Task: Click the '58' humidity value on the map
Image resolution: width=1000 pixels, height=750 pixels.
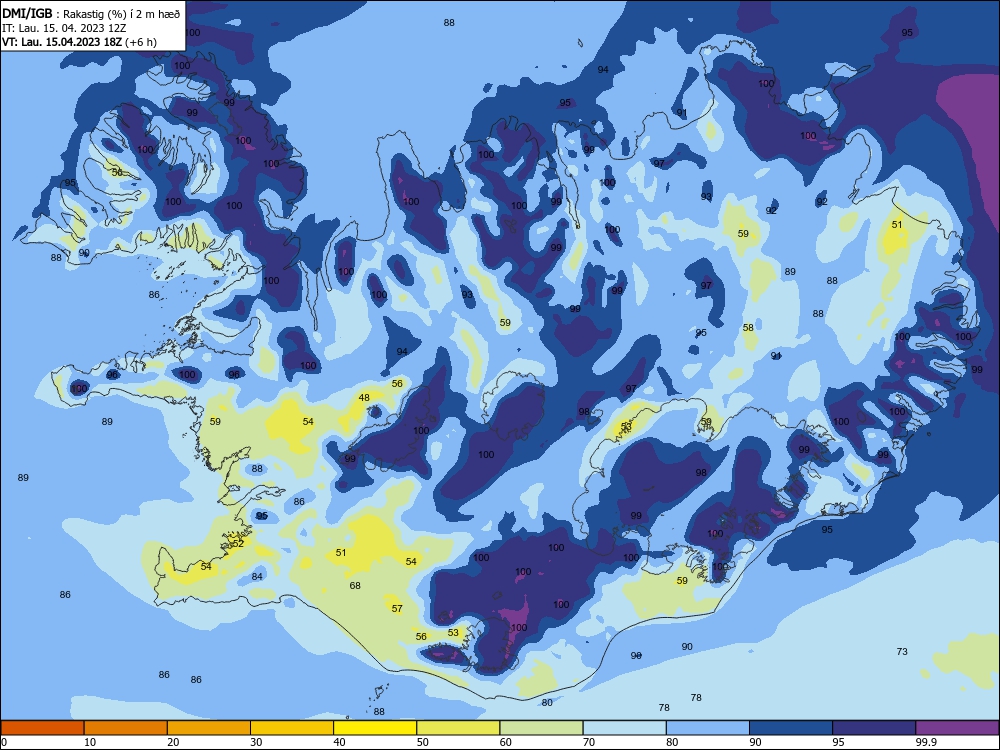Action: pos(748,327)
